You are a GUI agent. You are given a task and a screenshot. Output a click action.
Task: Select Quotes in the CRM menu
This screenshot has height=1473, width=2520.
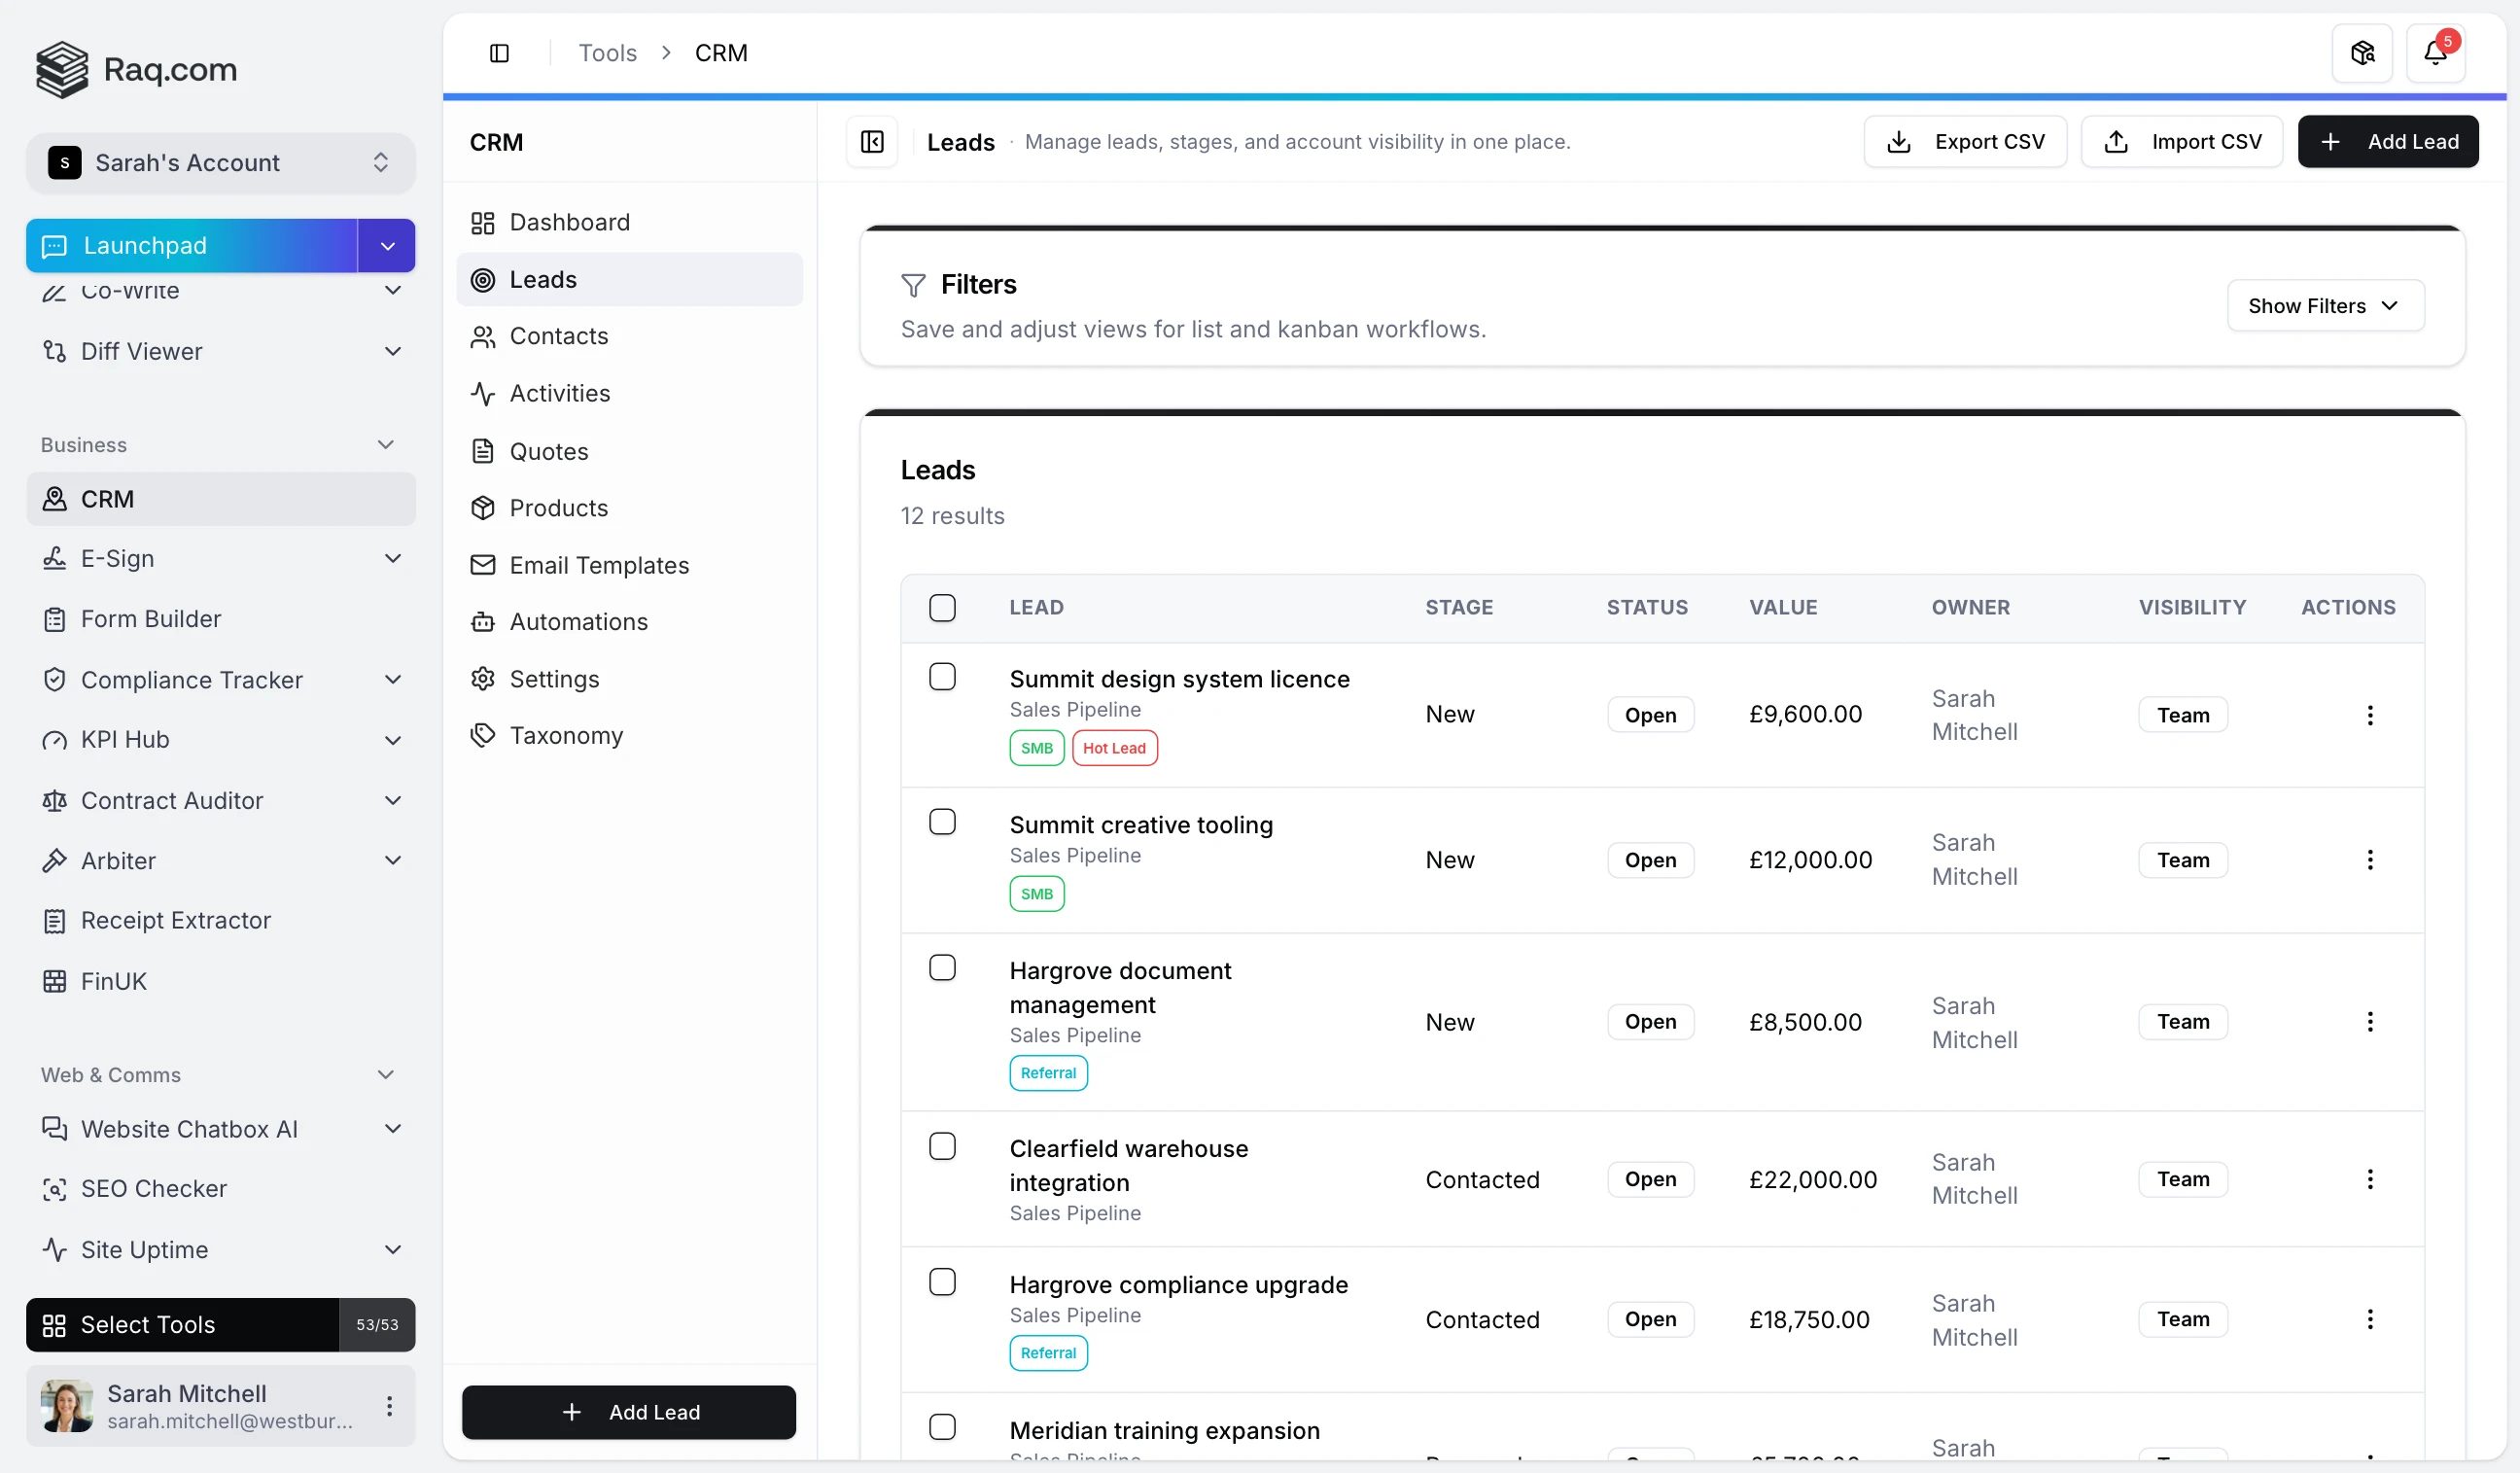[x=548, y=451]
